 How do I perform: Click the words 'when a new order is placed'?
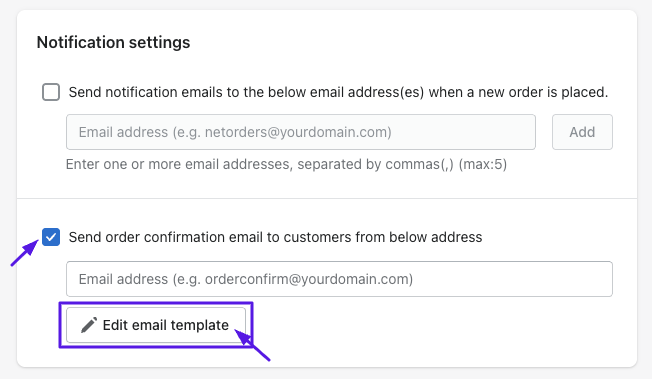518,92
